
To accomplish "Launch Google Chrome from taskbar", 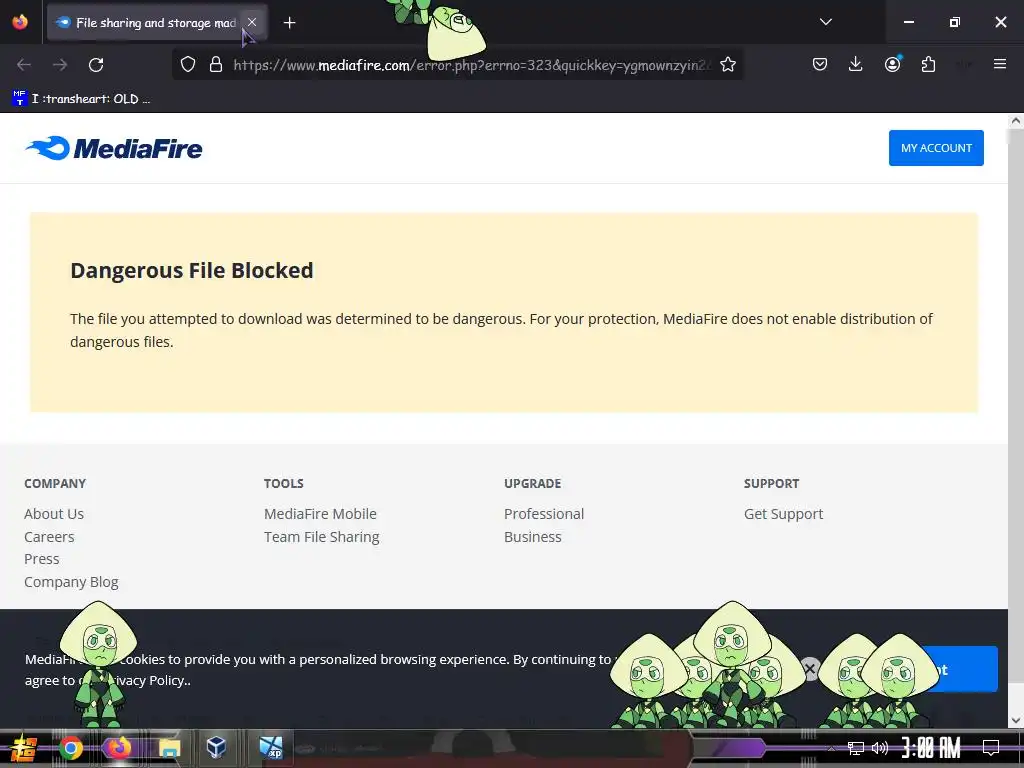I will (x=71, y=748).
